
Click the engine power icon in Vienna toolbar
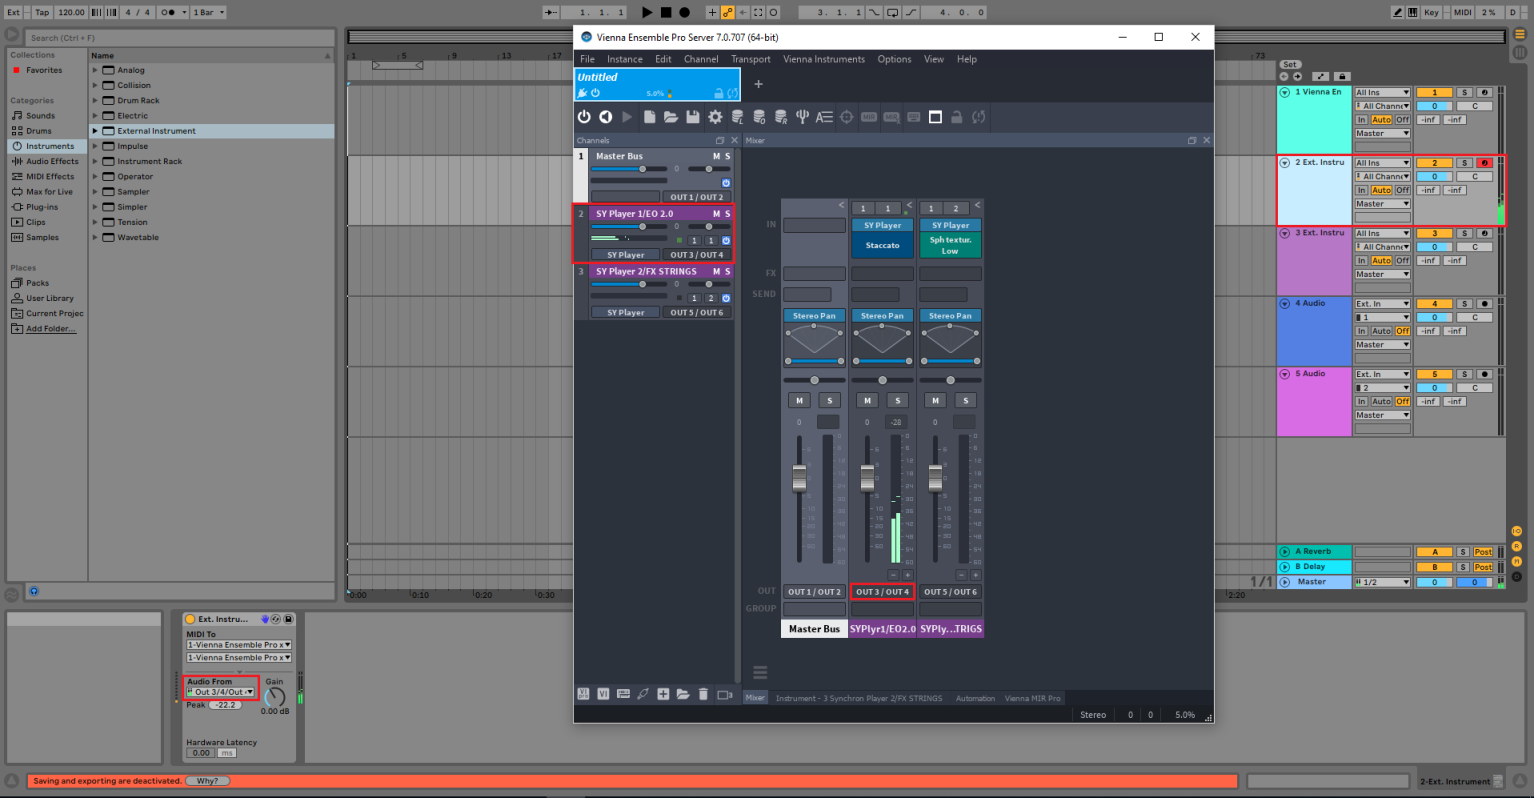(584, 117)
